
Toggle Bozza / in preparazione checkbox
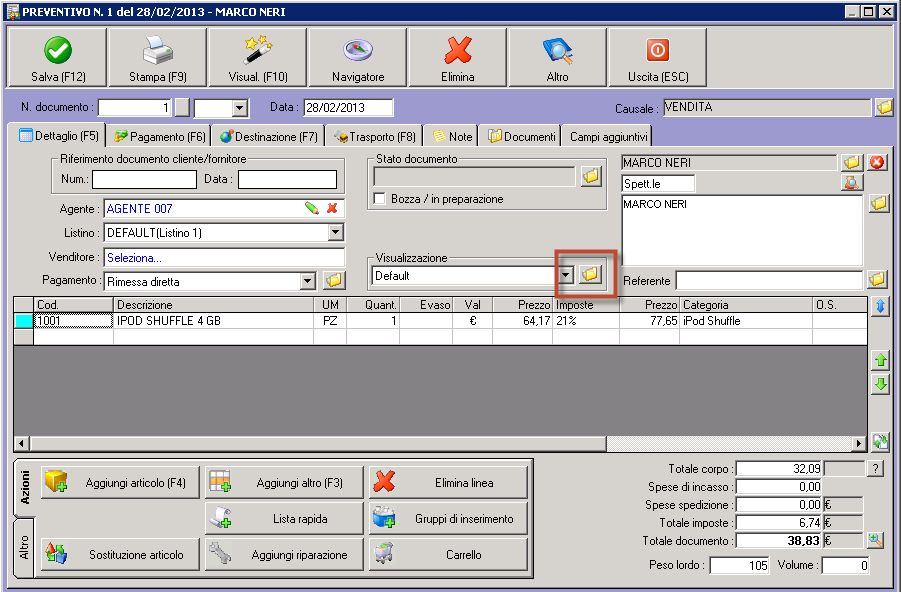379,199
